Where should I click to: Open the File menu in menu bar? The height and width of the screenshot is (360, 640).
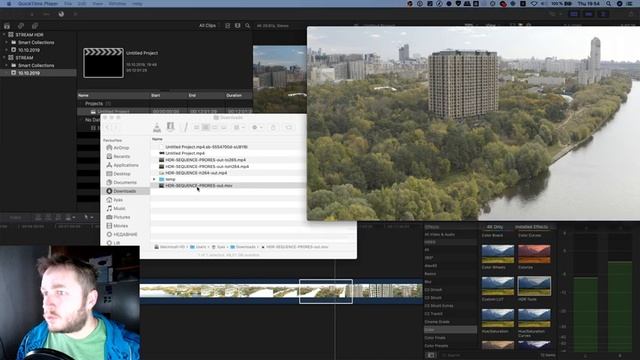(68, 4)
